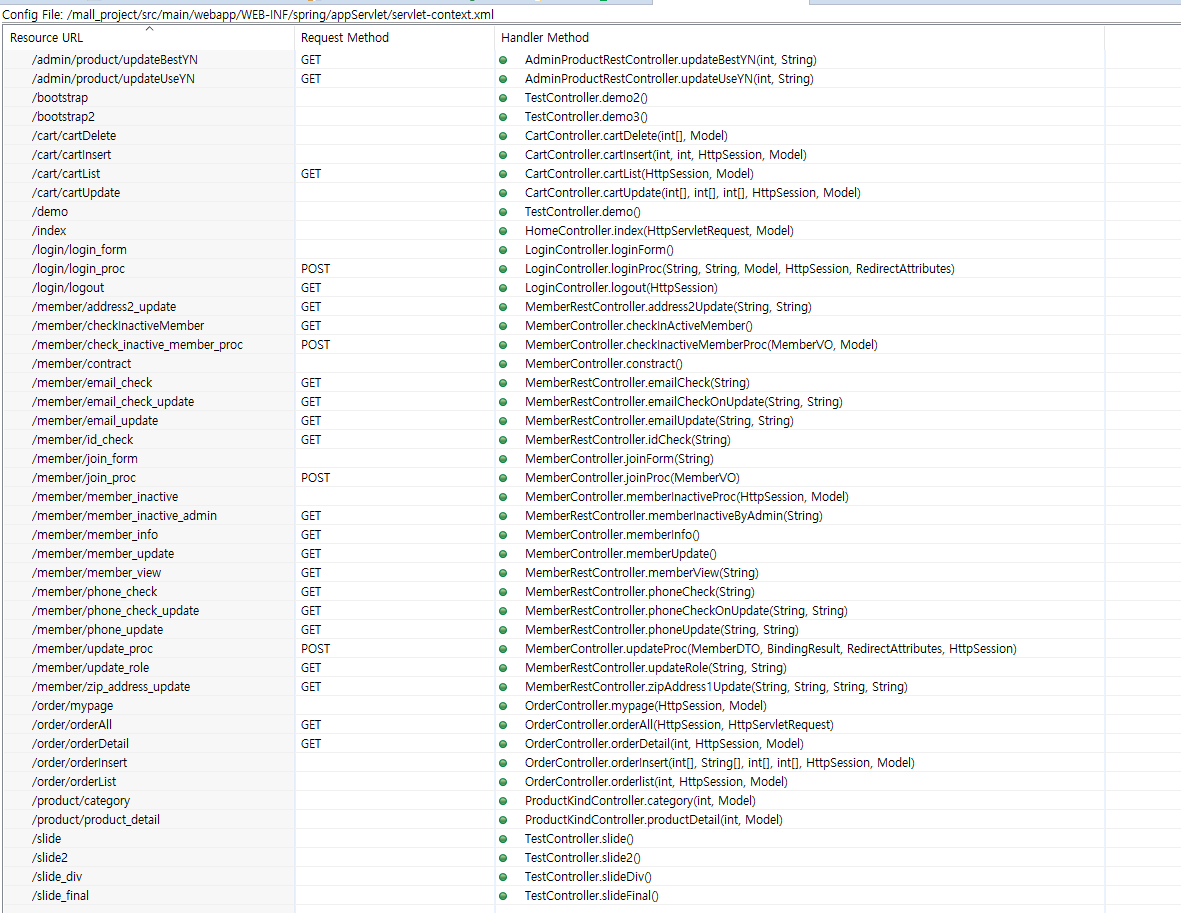This screenshot has height=913, width=1181.
Task: Click green icon beside OrderController.orderInsert
Action: pos(503,763)
